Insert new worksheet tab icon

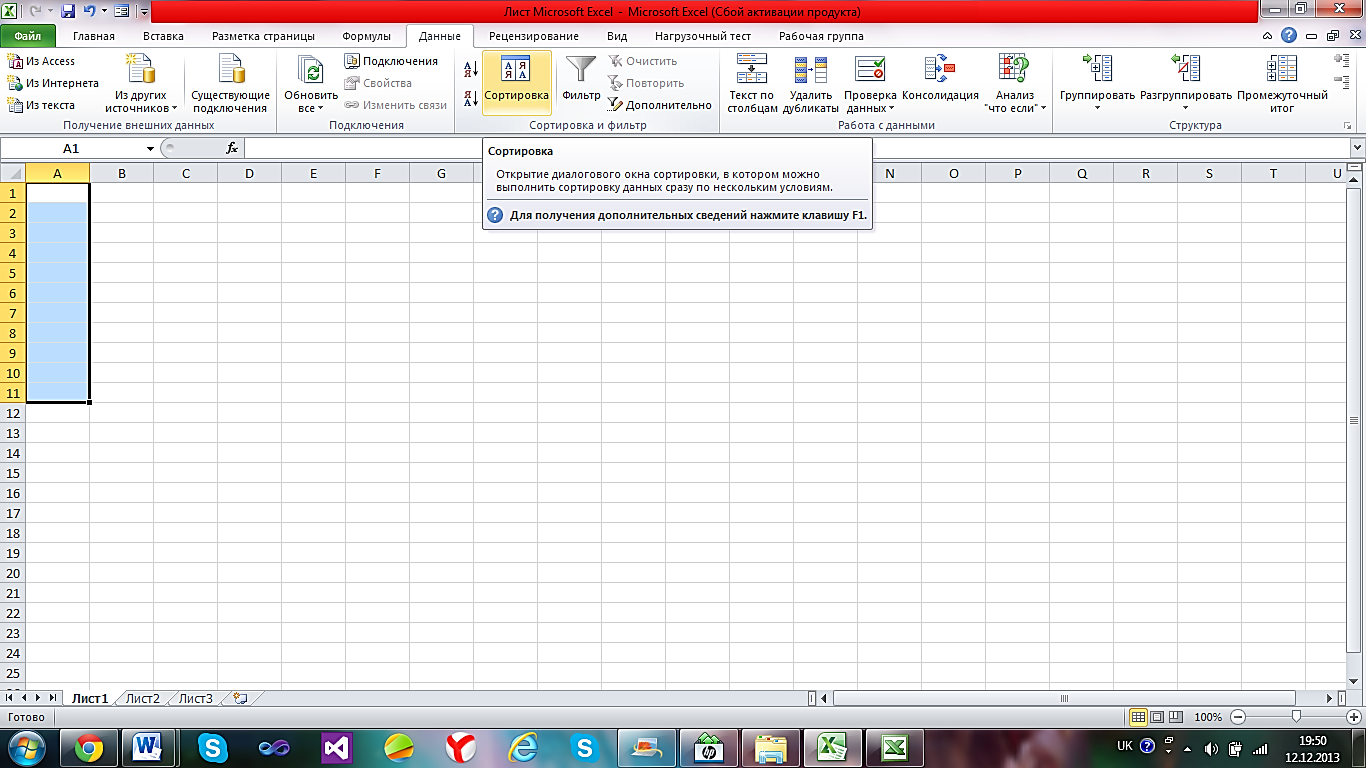point(239,698)
